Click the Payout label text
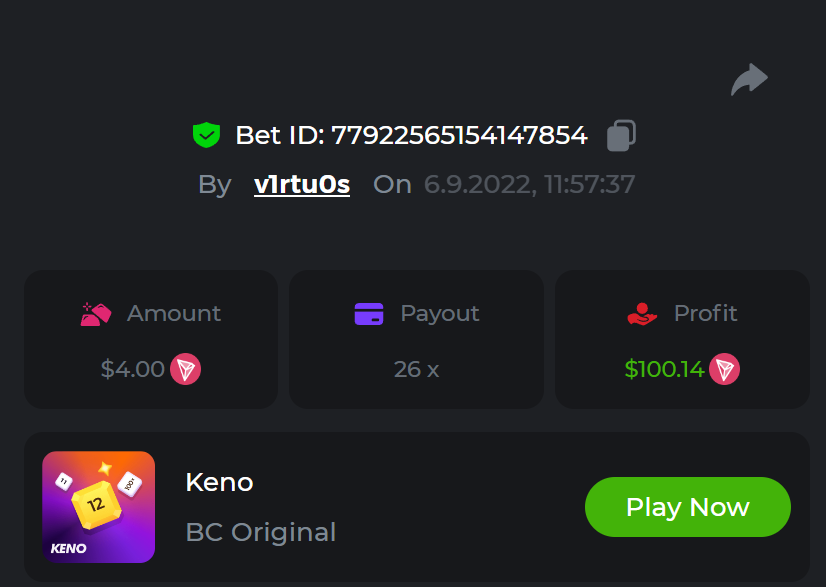826x587 pixels. click(x=439, y=313)
